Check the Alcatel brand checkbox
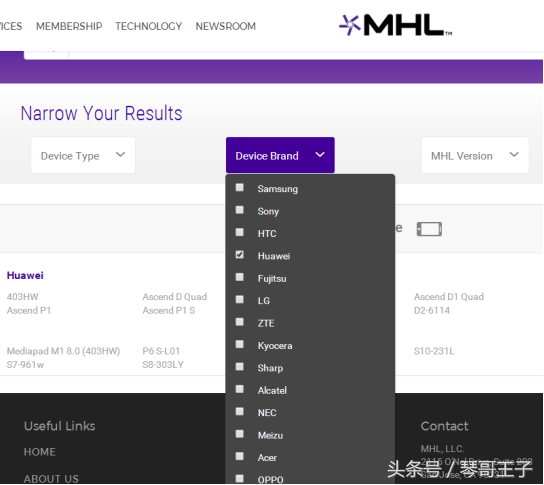The width and height of the screenshot is (544, 485). click(x=239, y=389)
